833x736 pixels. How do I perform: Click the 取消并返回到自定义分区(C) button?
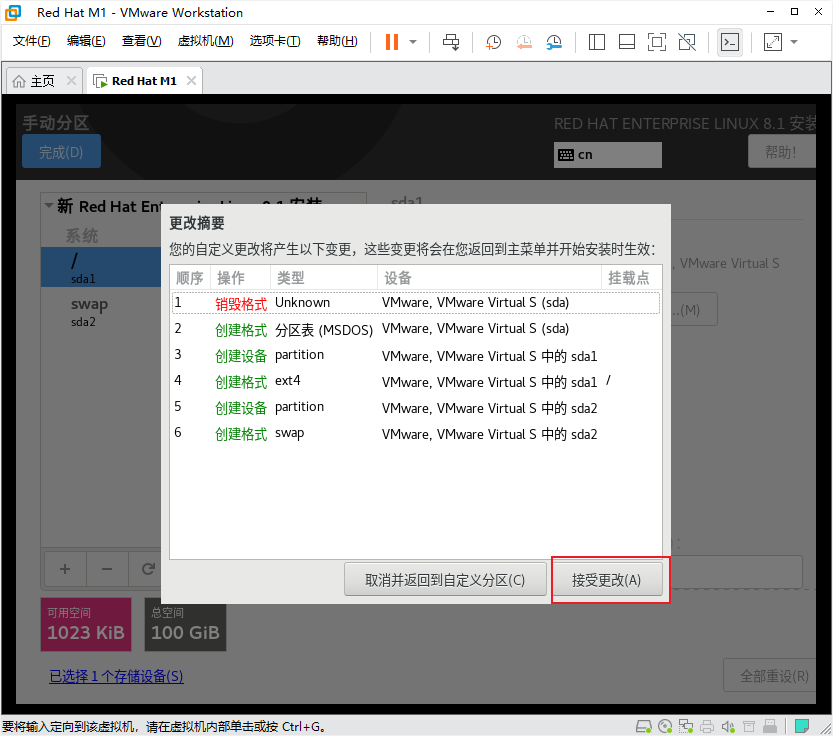point(445,580)
